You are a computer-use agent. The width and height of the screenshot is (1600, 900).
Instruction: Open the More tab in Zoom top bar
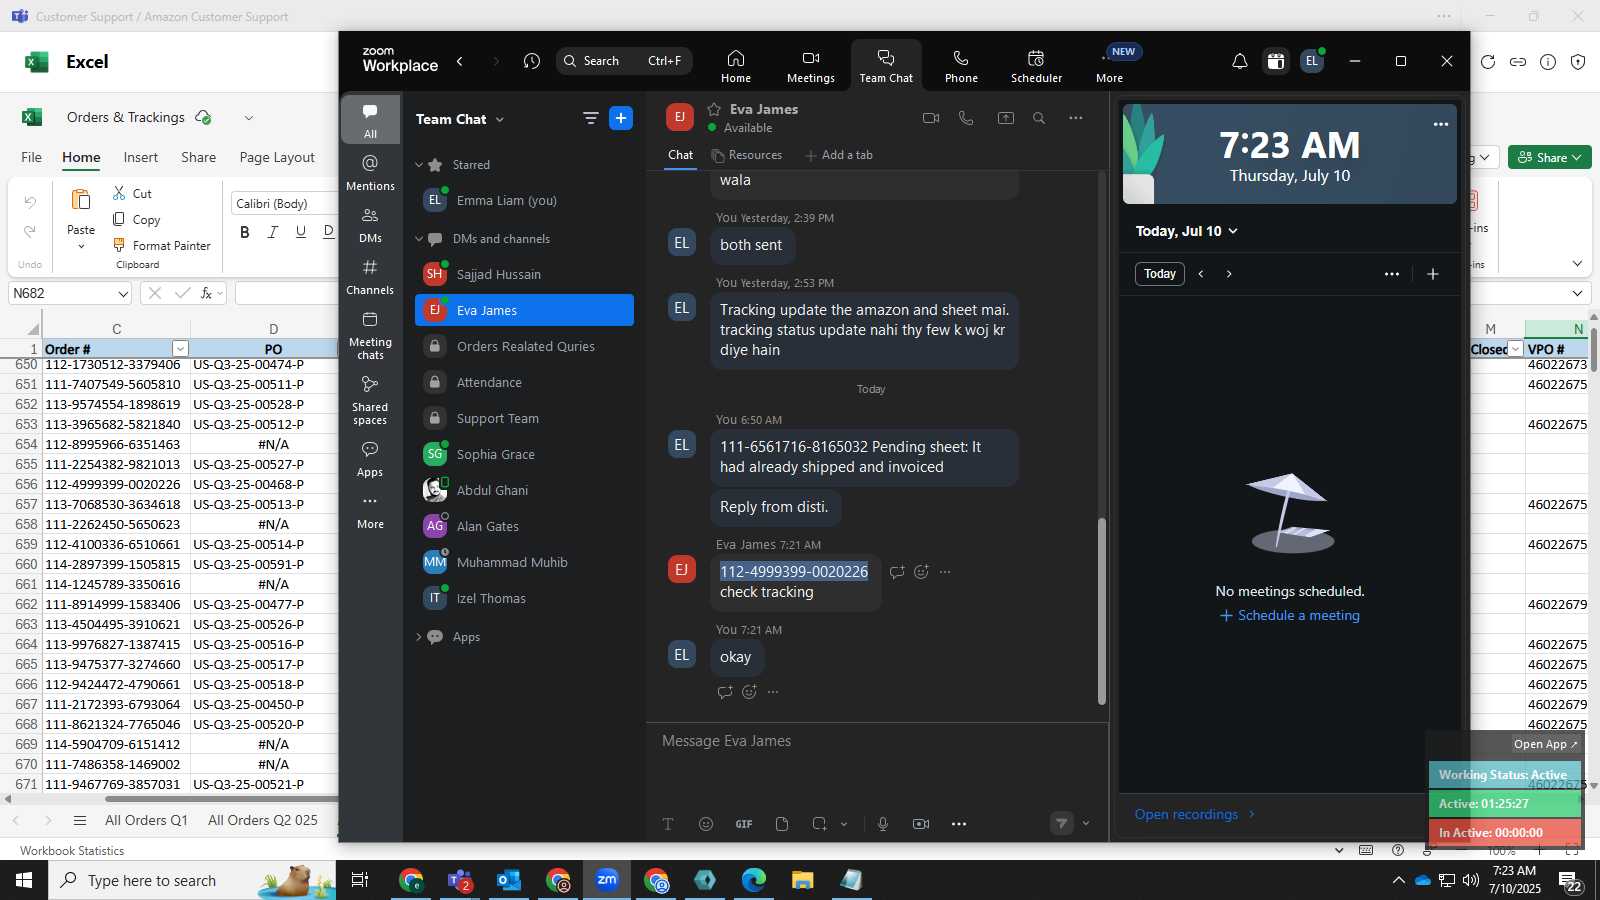1110,66
